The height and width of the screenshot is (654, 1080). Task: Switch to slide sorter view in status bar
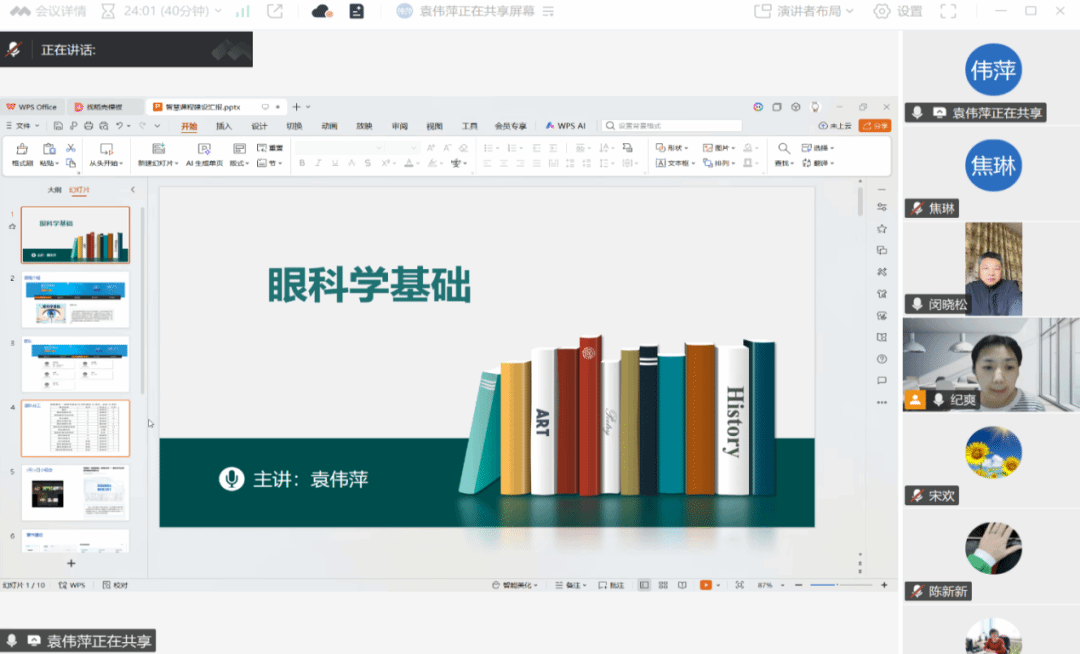pyautogui.click(x=662, y=585)
